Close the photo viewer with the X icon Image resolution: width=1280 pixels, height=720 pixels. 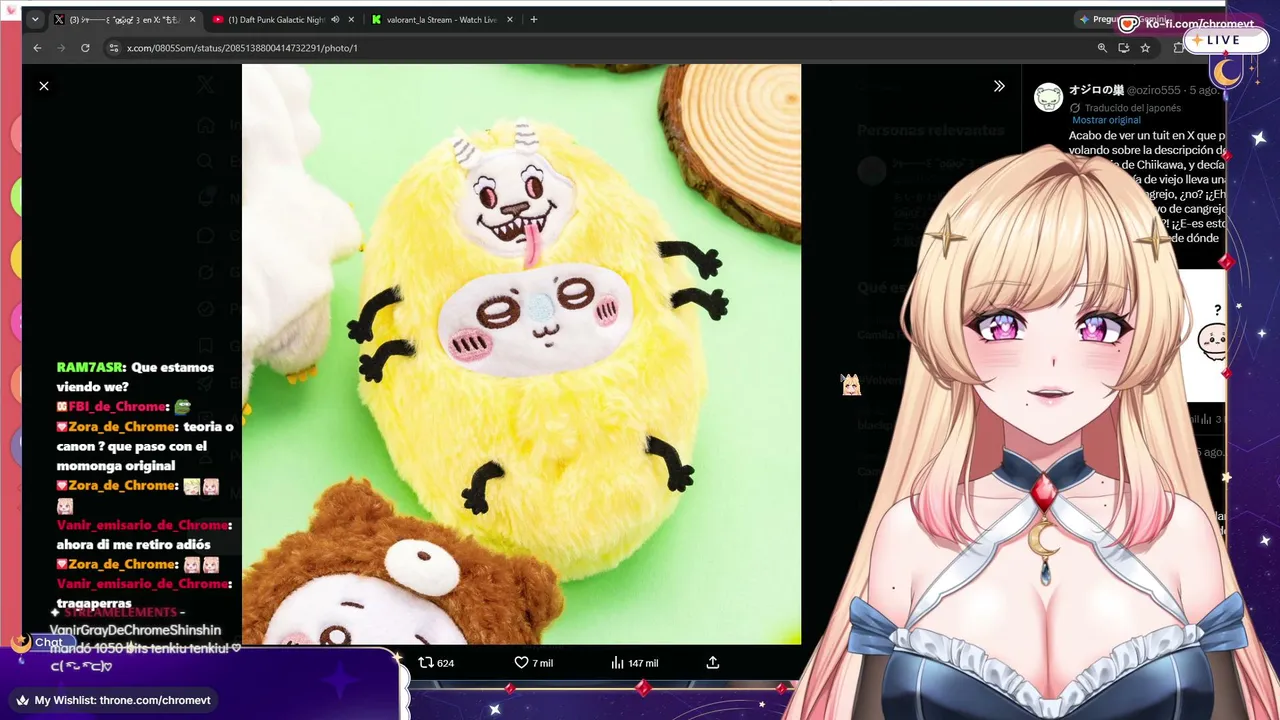pos(44,86)
